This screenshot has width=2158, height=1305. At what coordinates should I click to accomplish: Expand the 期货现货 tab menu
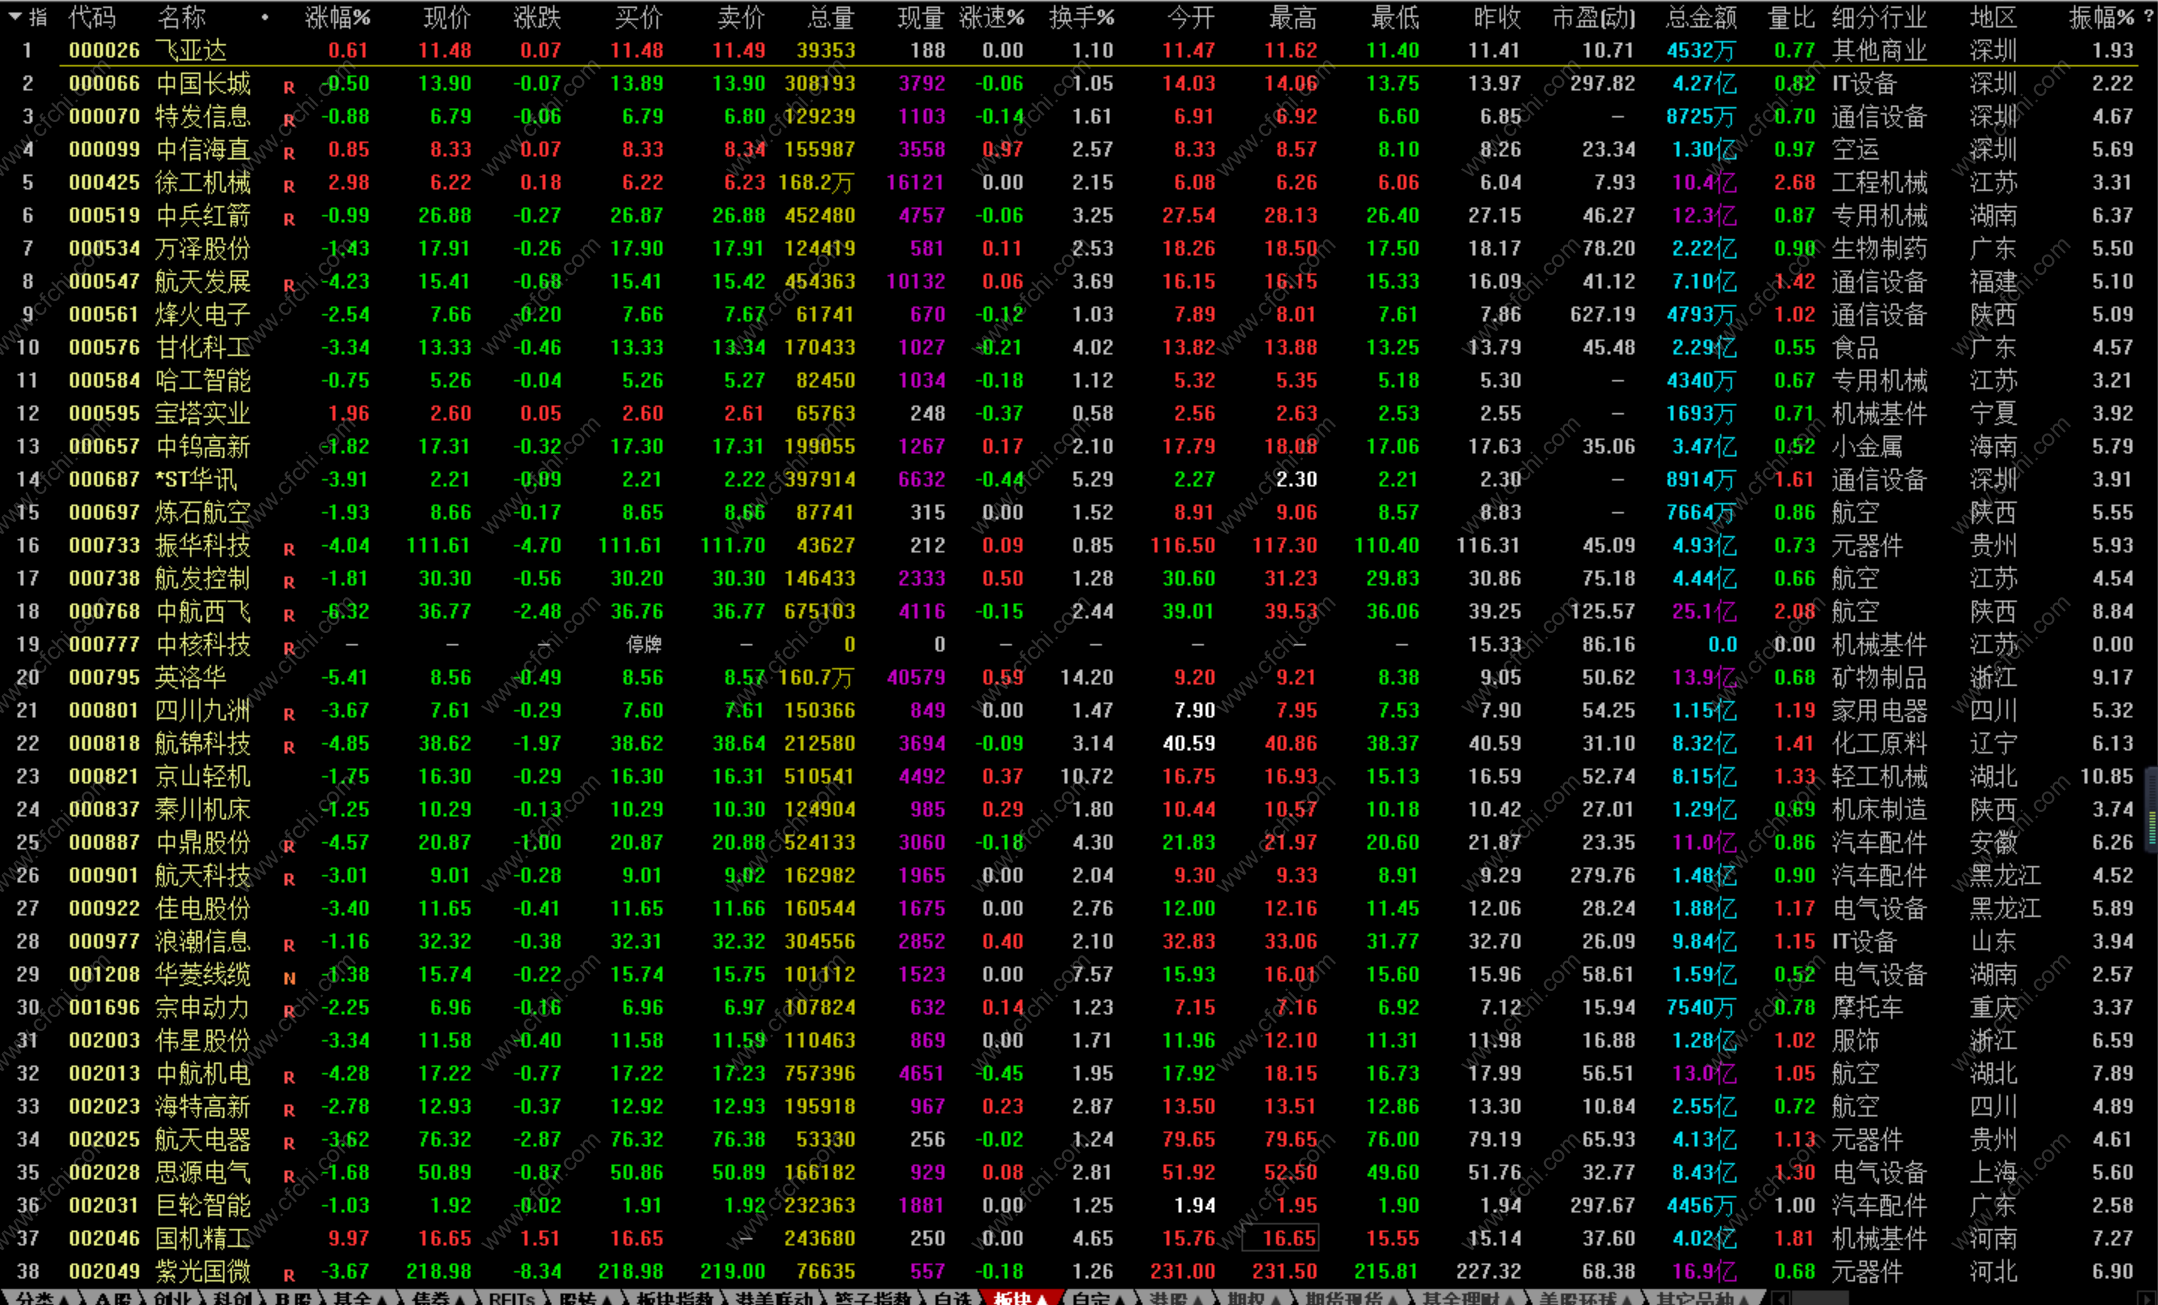[x=1349, y=1298]
